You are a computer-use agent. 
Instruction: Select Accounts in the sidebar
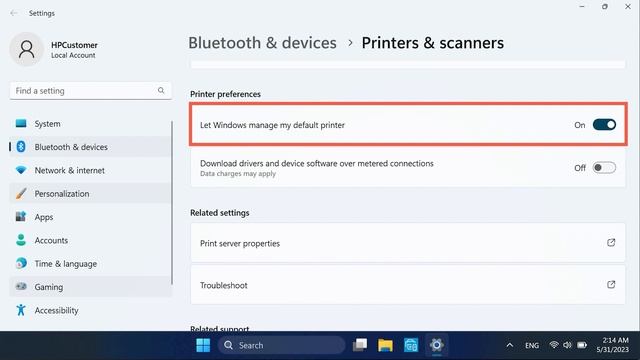tap(90, 240)
